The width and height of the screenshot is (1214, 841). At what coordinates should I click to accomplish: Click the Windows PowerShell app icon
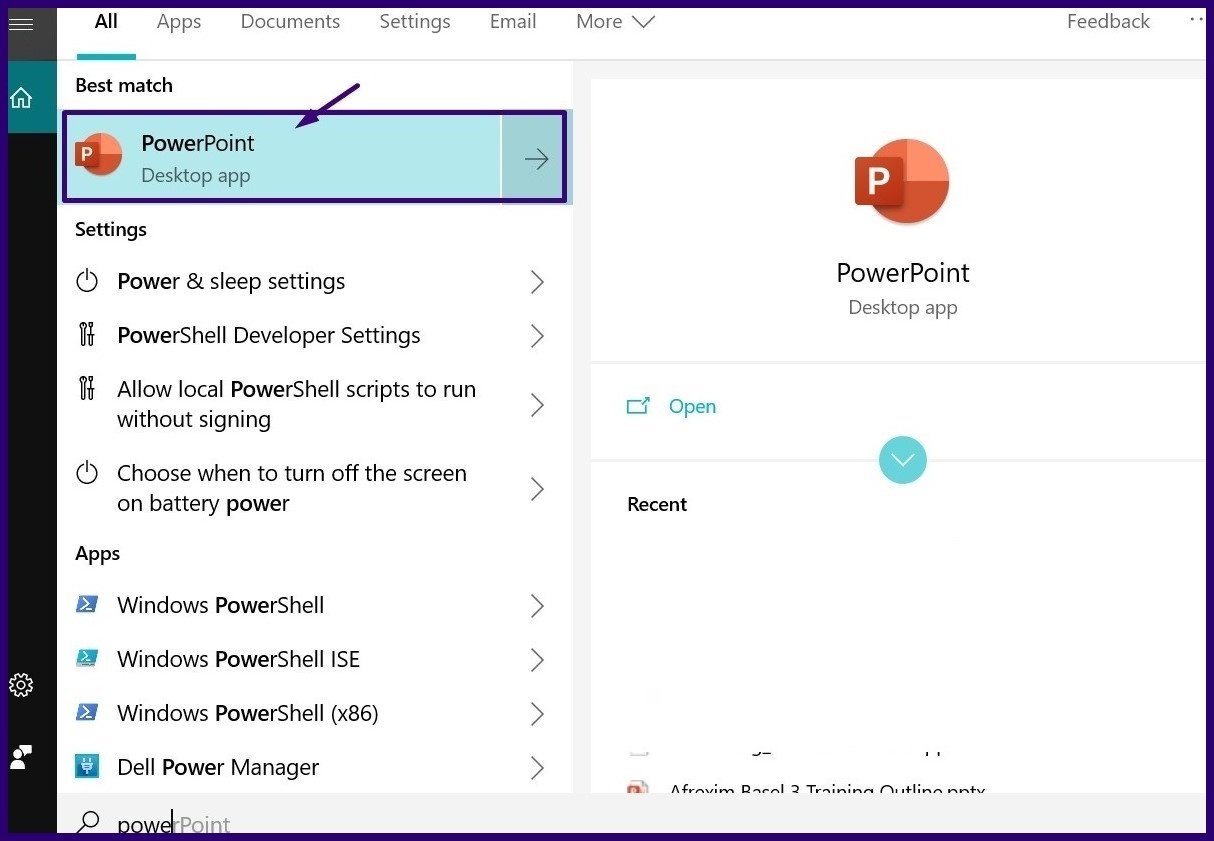tap(87, 605)
